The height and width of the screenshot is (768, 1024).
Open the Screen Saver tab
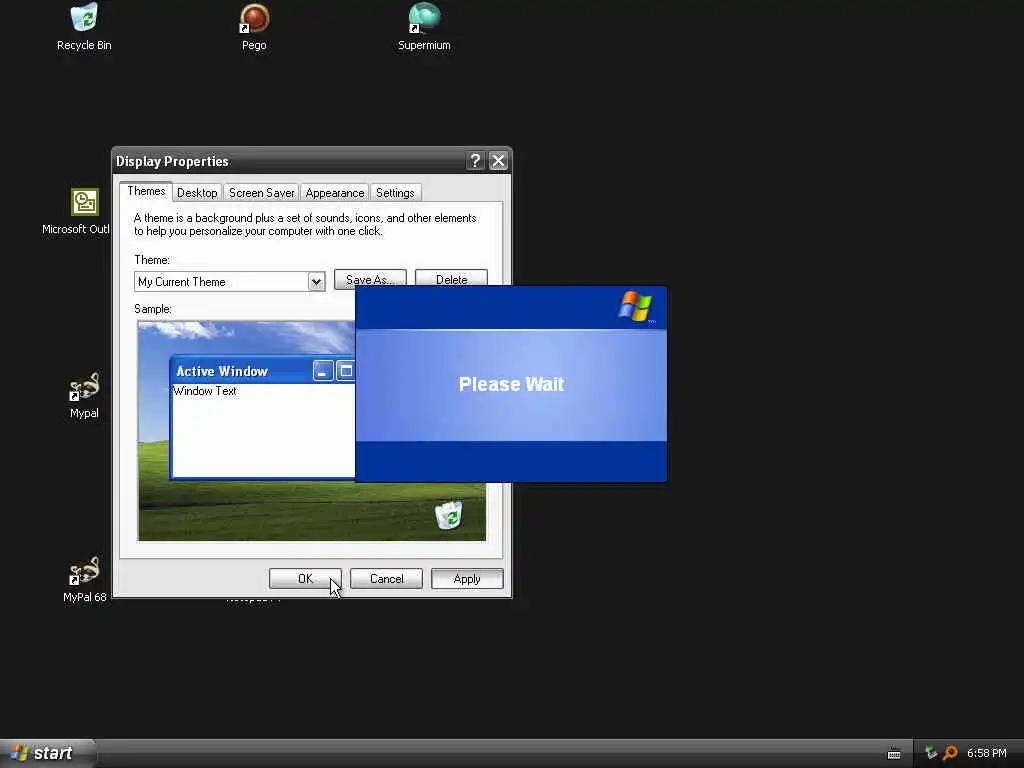[x=261, y=193]
